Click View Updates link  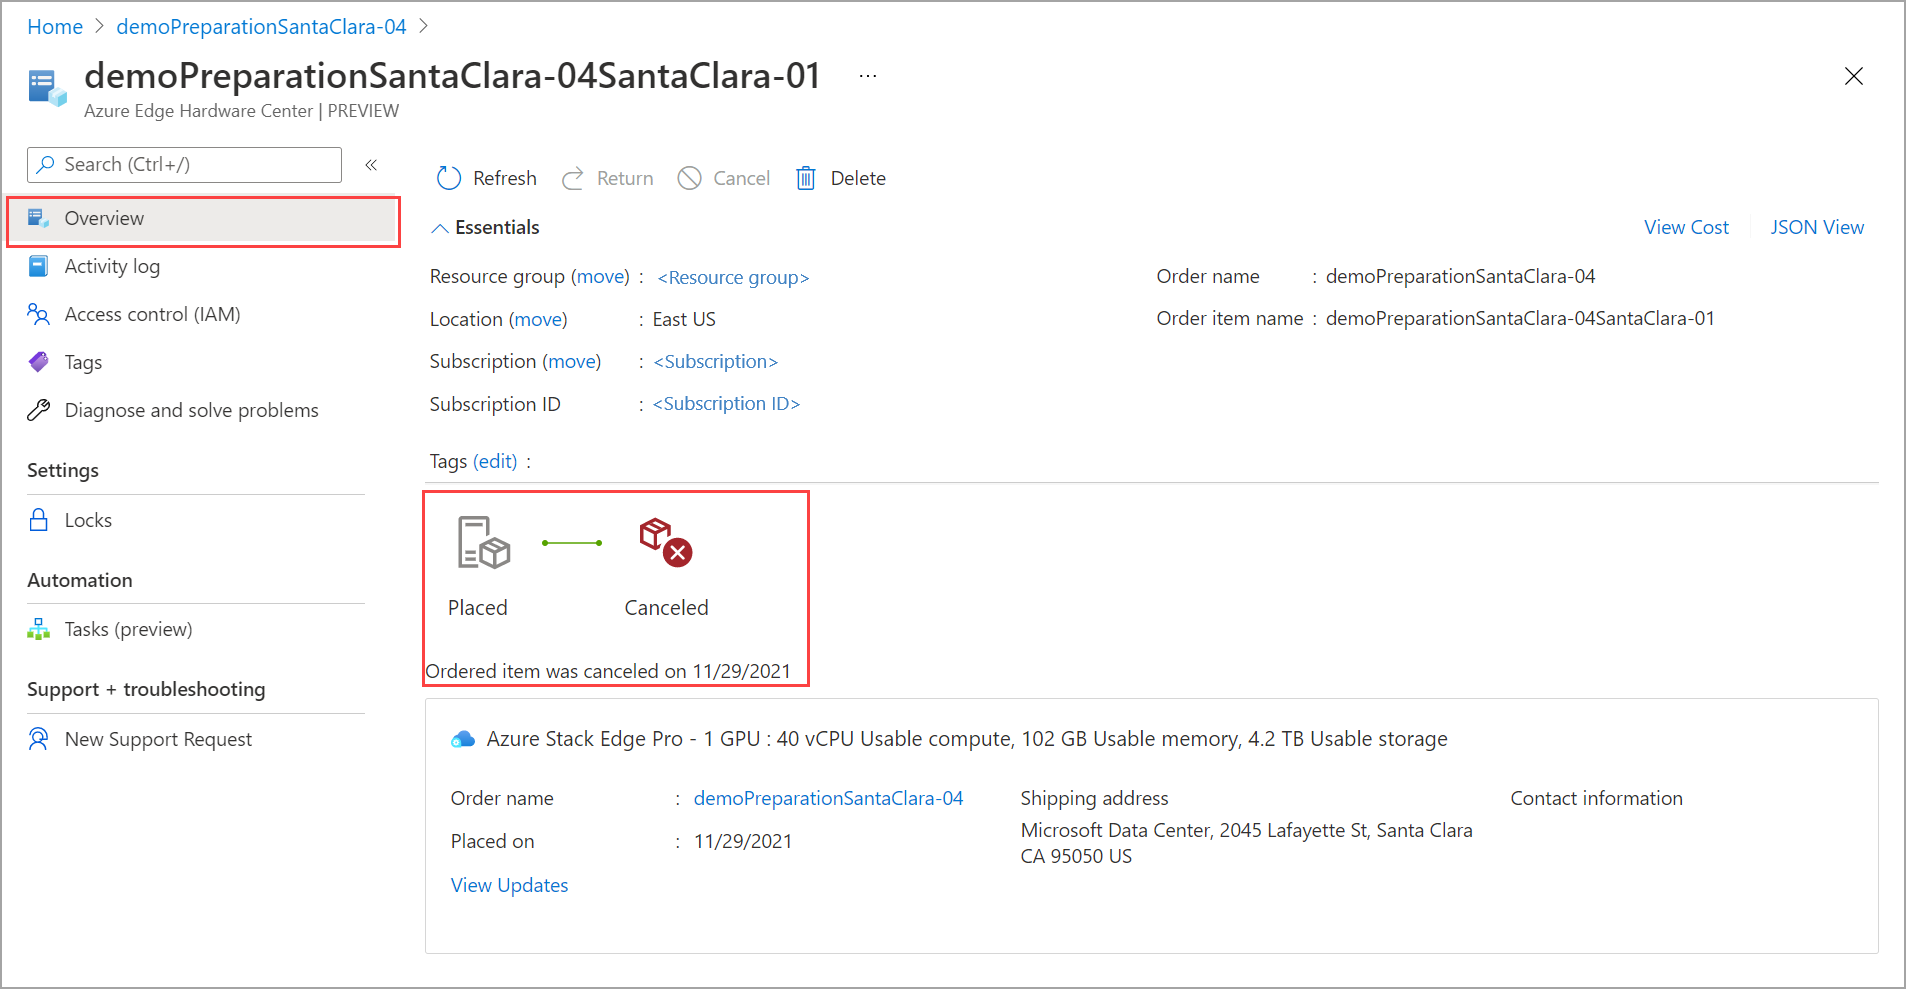(509, 885)
